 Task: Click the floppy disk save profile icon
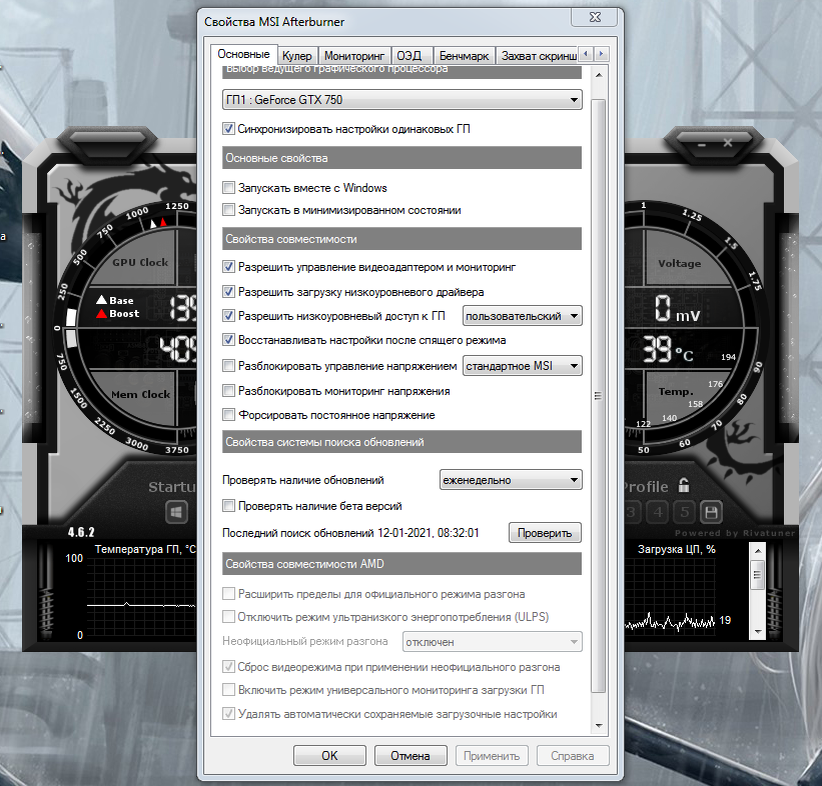tap(712, 512)
